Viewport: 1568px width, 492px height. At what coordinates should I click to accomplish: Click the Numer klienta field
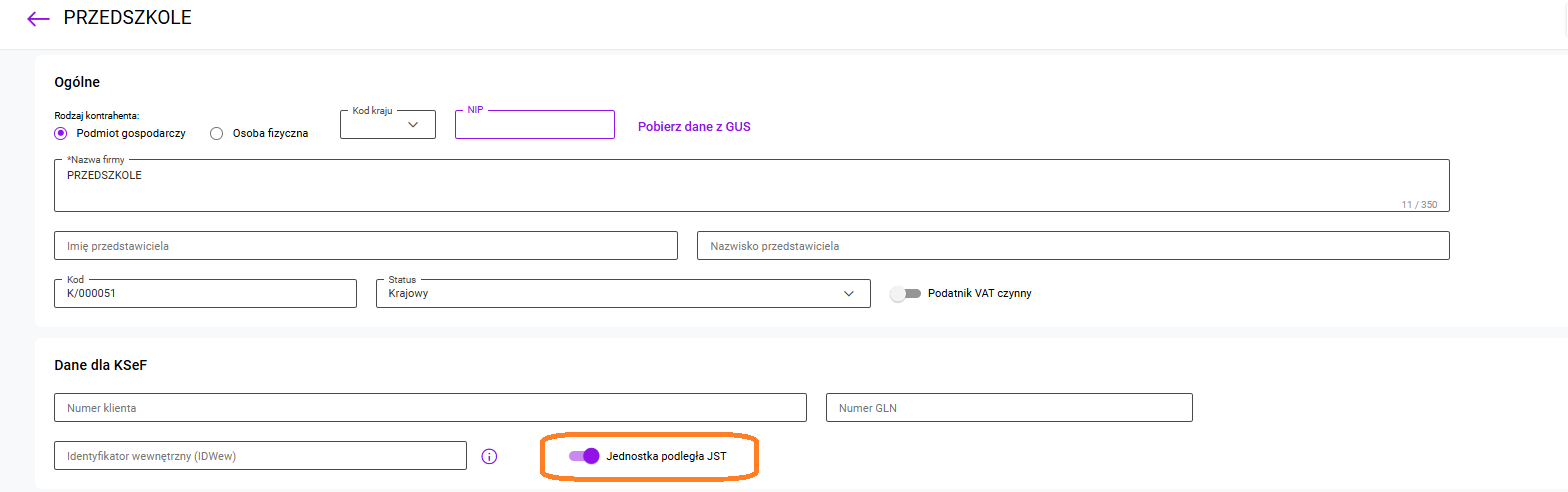click(430, 408)
